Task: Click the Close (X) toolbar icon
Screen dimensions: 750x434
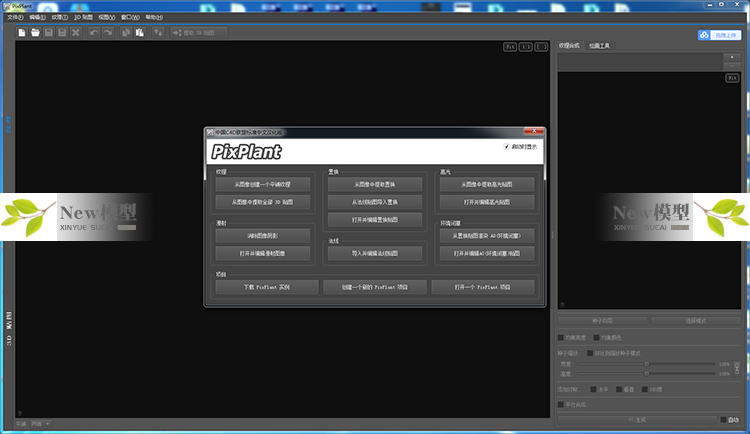Action: [x=75, y=33]
